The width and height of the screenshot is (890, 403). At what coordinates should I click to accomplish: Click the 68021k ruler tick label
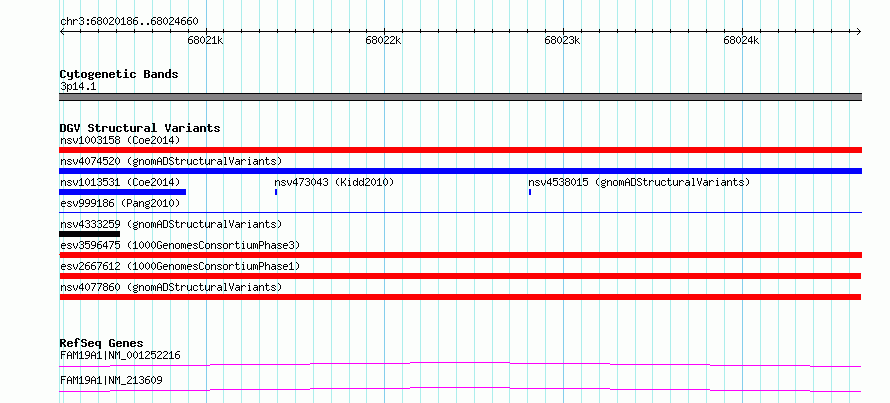point(205,41)
